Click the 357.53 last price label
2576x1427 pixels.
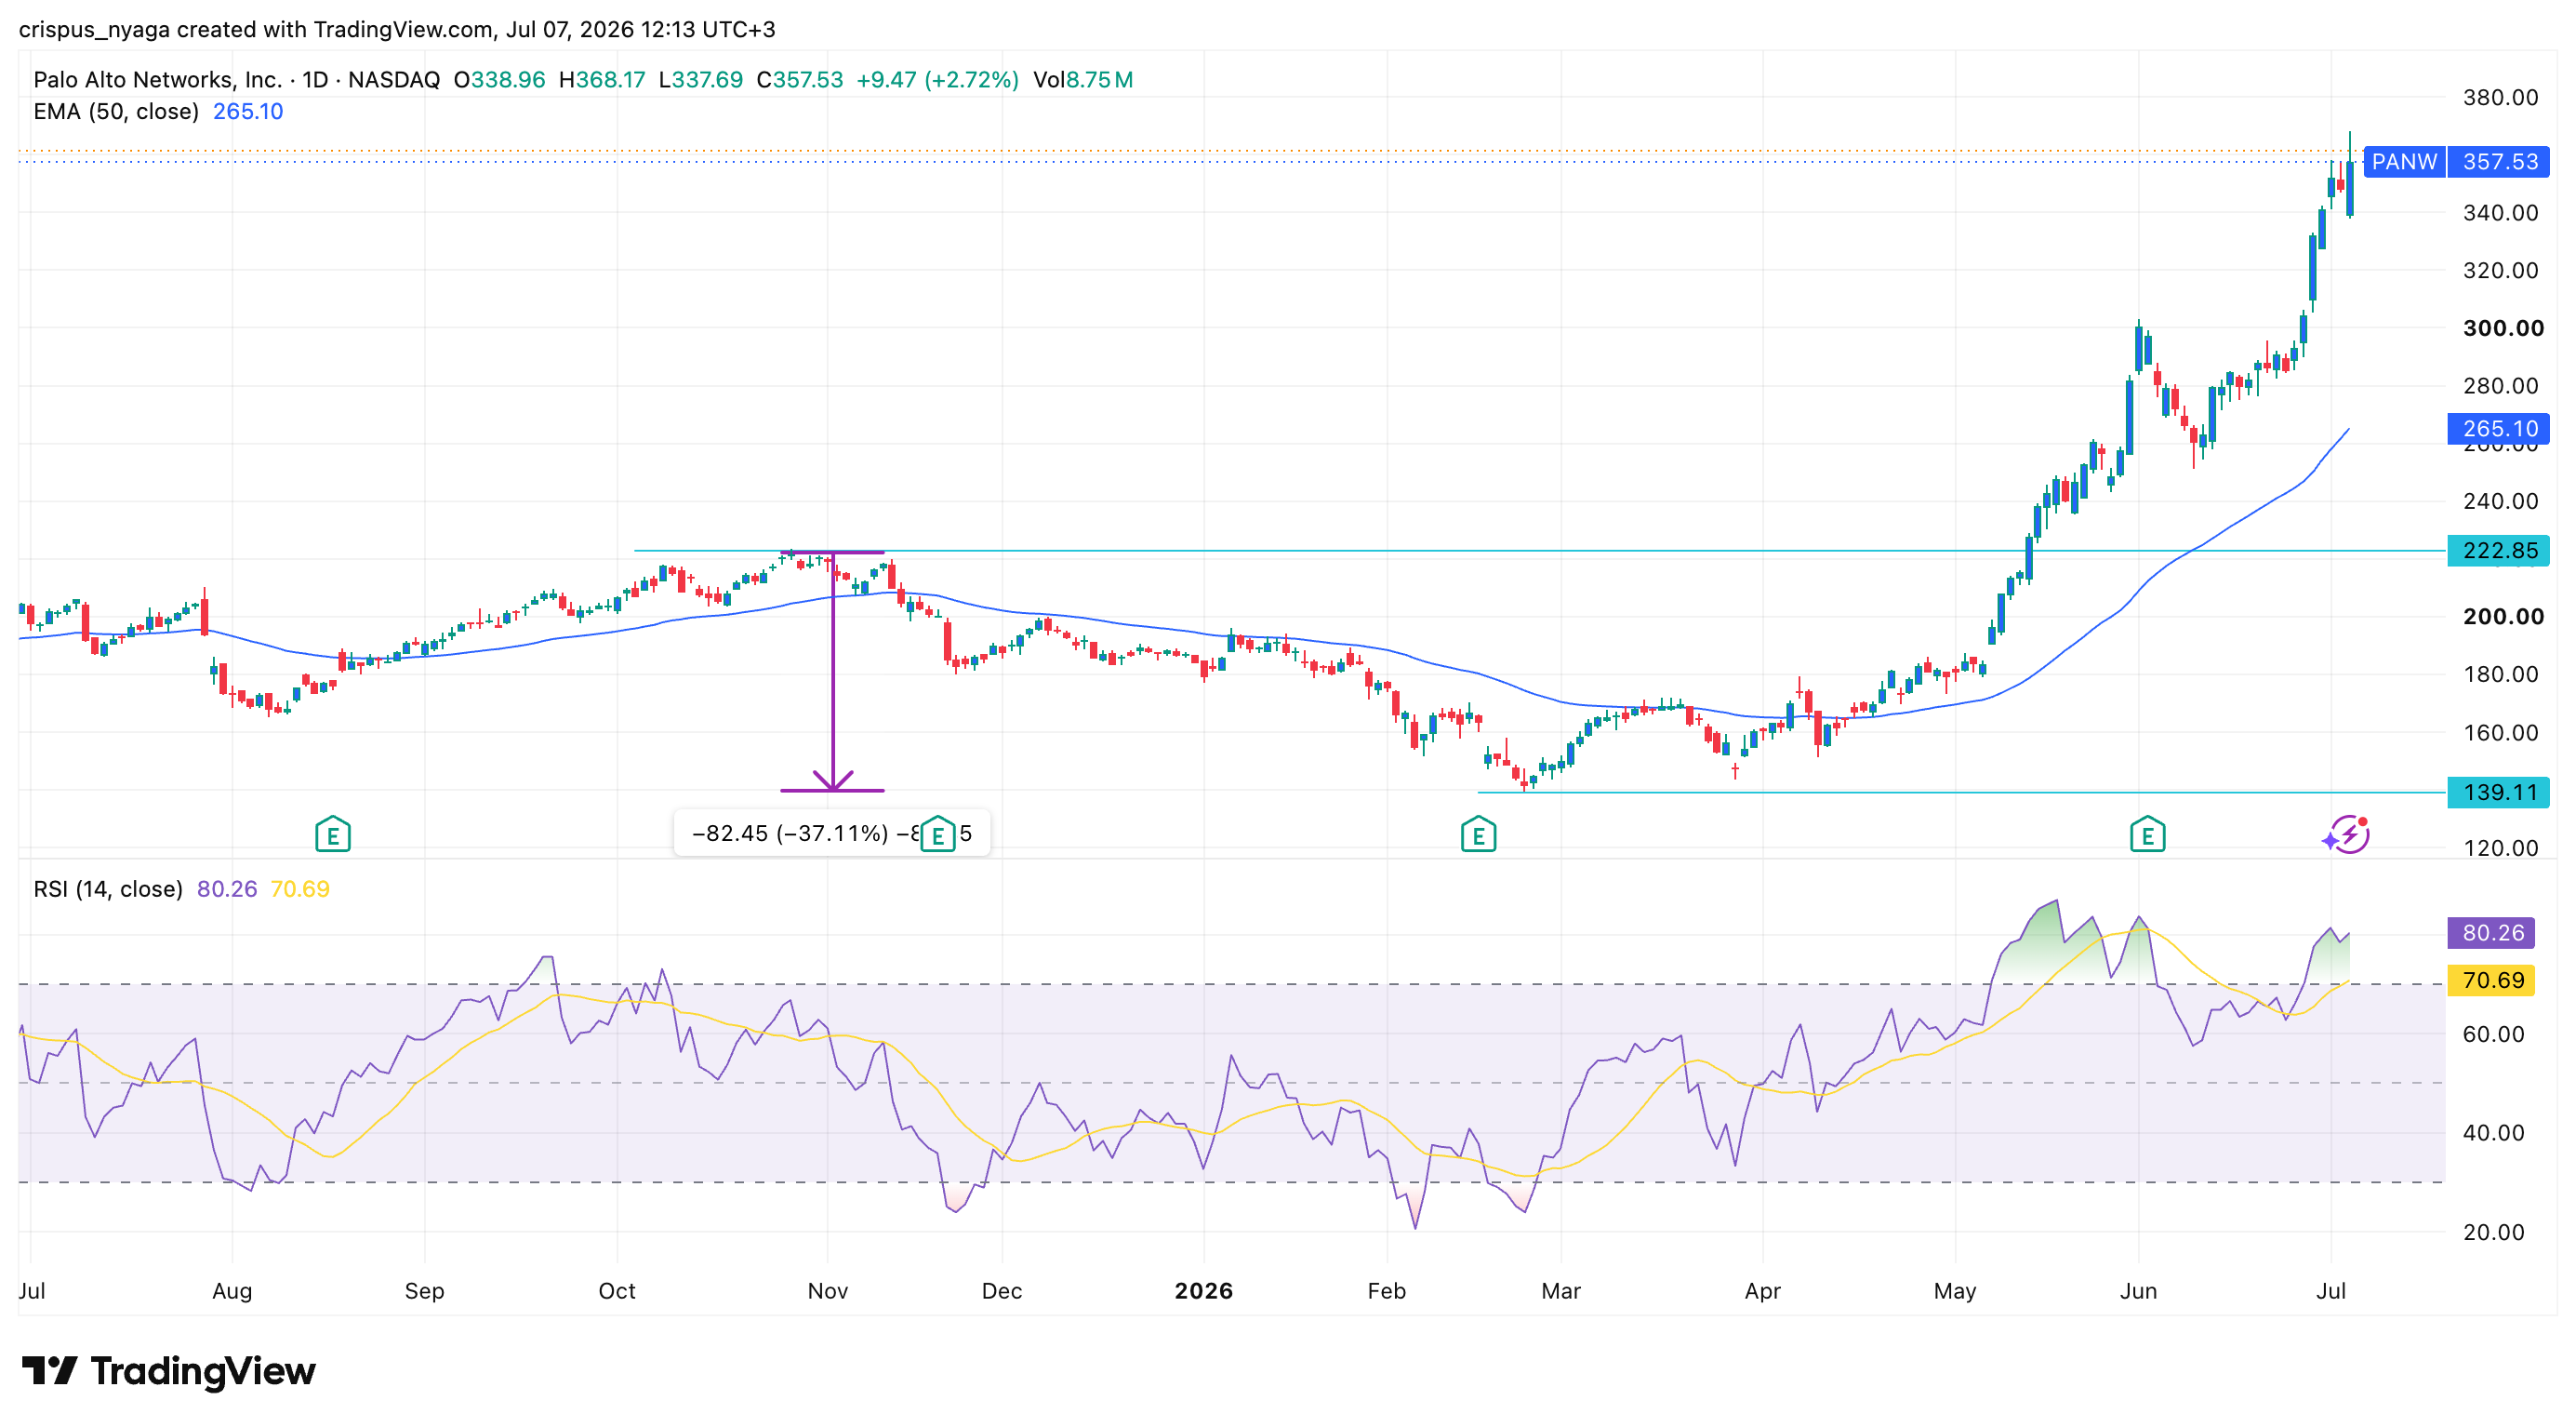(2499, 162)
